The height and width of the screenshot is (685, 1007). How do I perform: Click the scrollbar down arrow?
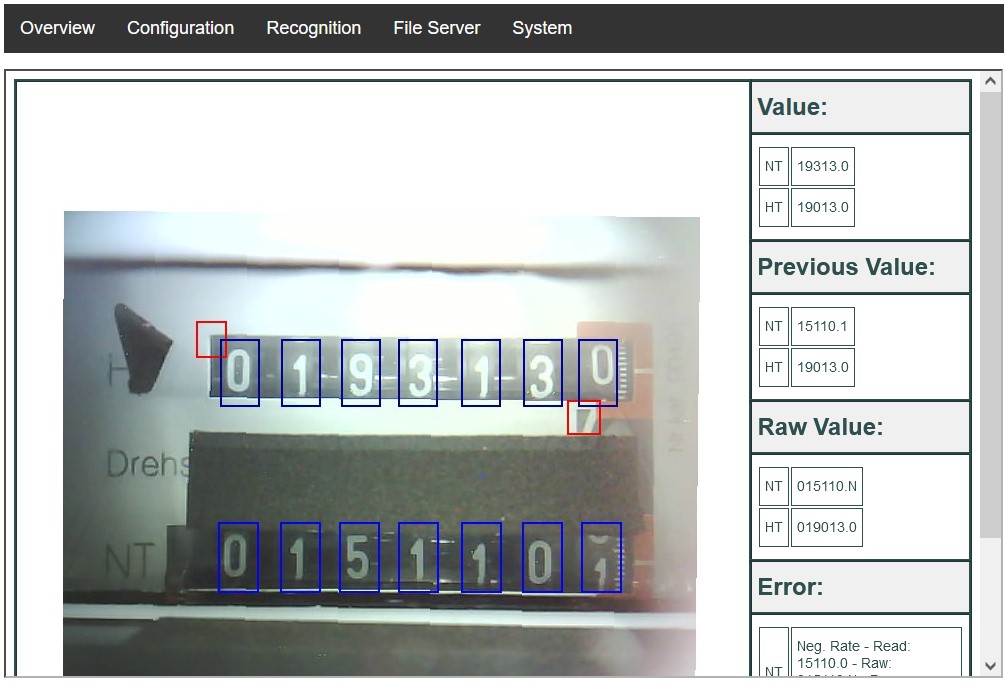(991, 665)
